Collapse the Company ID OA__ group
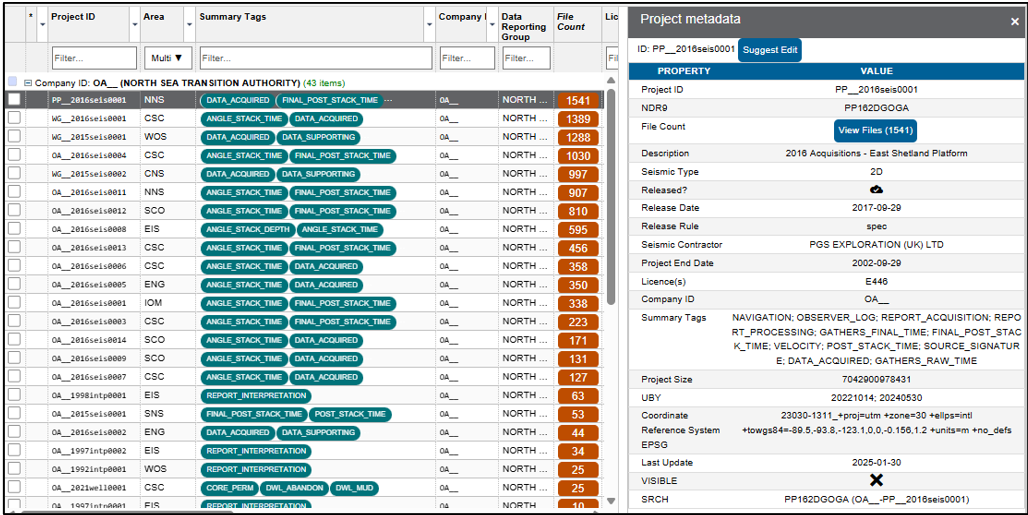The image size is (1028, 515). [28, 83]
